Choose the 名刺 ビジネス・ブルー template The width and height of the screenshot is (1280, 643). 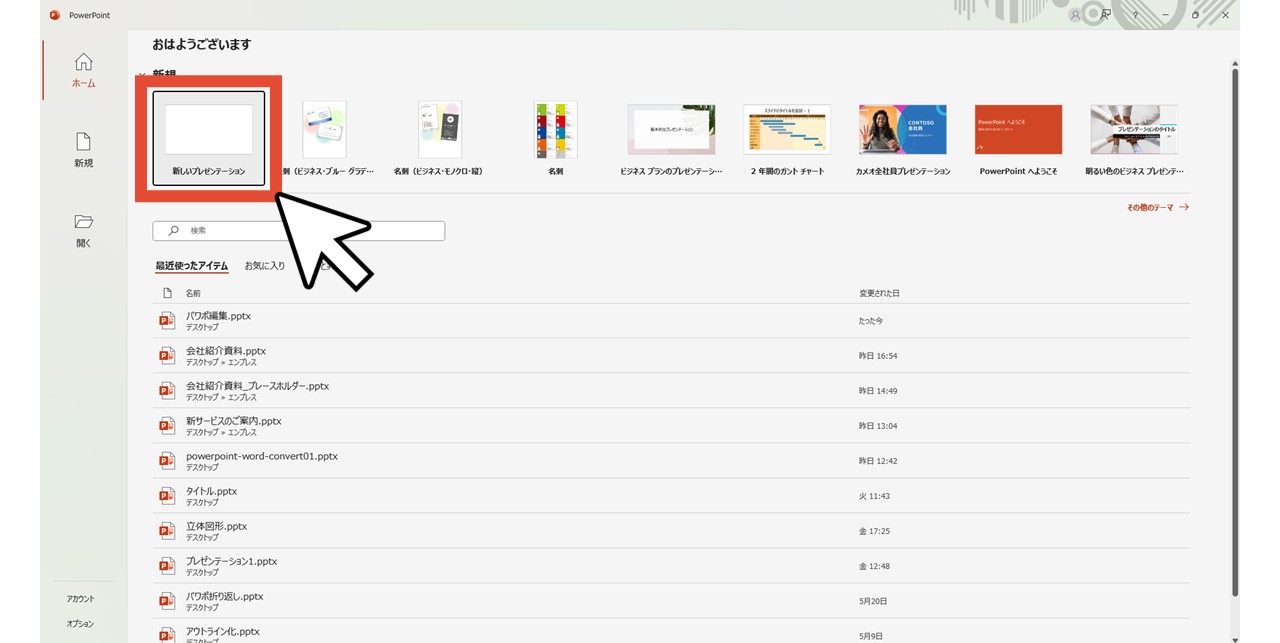(324, 138)
